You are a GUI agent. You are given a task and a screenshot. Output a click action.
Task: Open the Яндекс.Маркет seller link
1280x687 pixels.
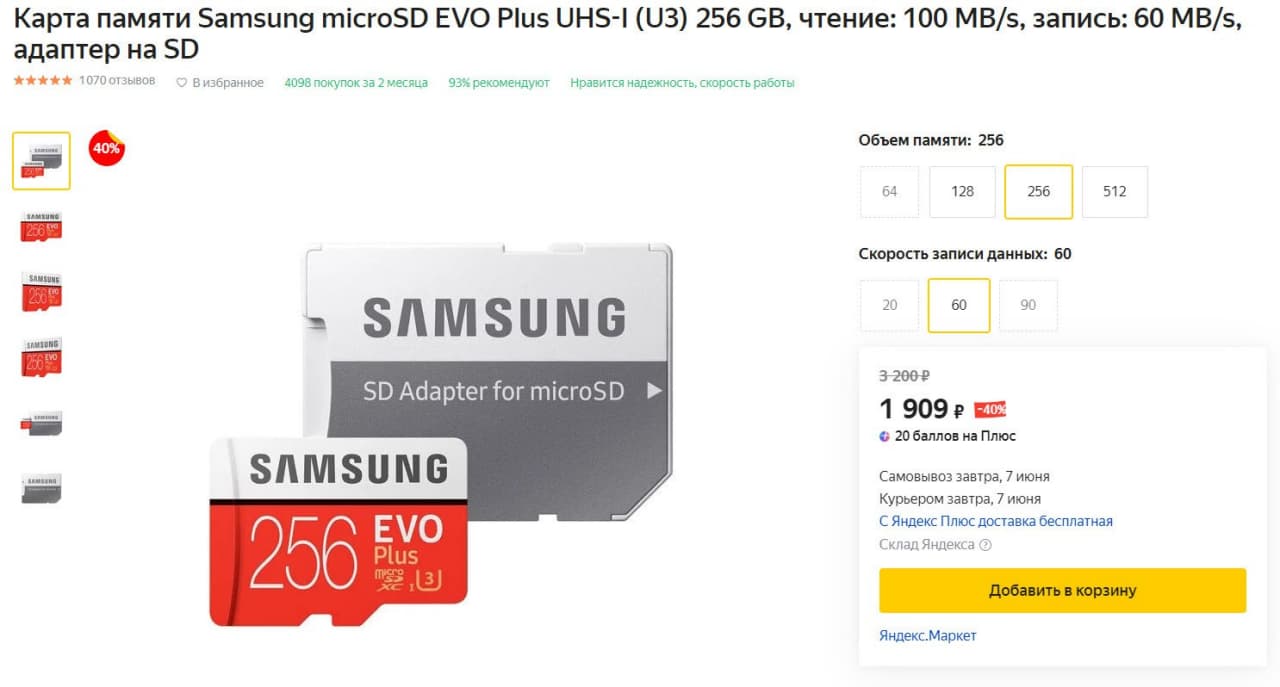[x=928, y=636]
